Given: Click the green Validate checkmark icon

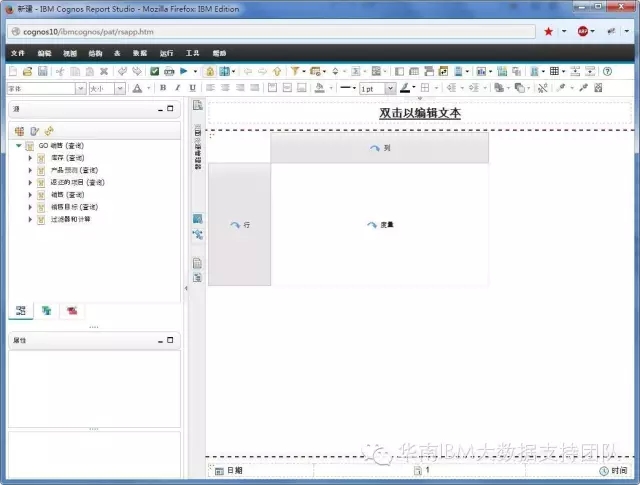Looking at the screenshot, I should [155, 71].
